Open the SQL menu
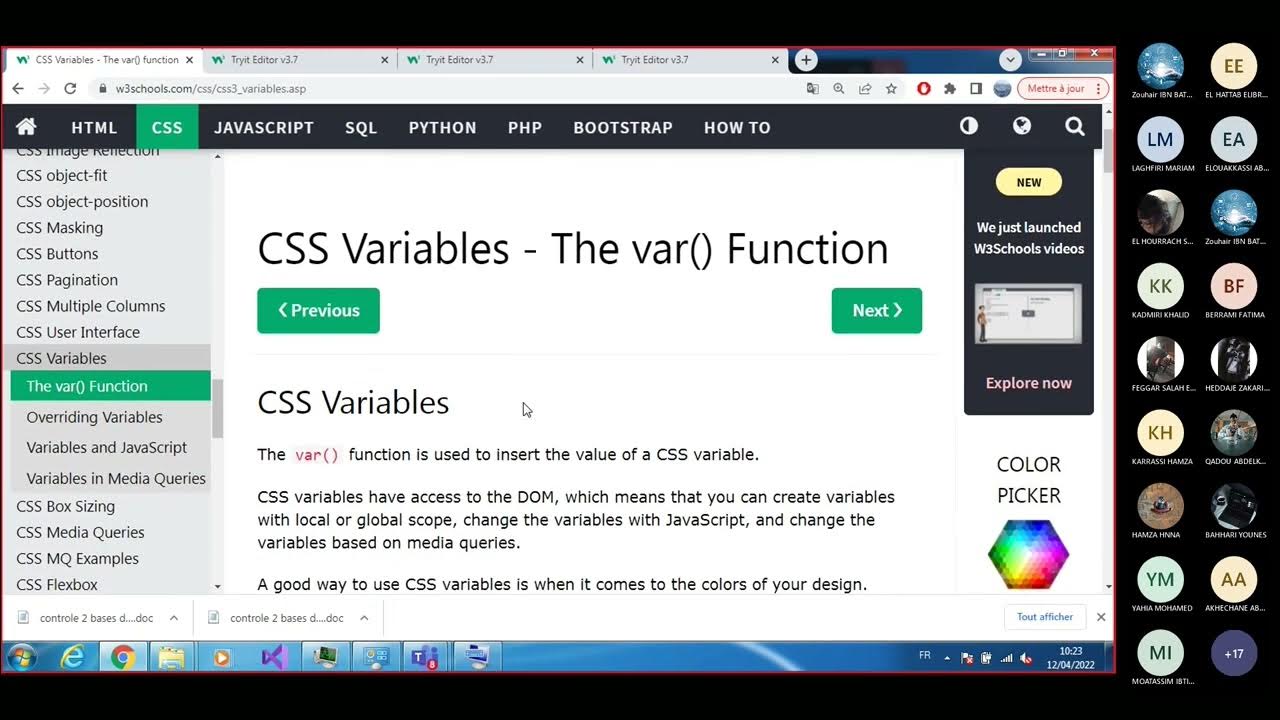This screenshot has width=1280, height=720. point(361,127)
